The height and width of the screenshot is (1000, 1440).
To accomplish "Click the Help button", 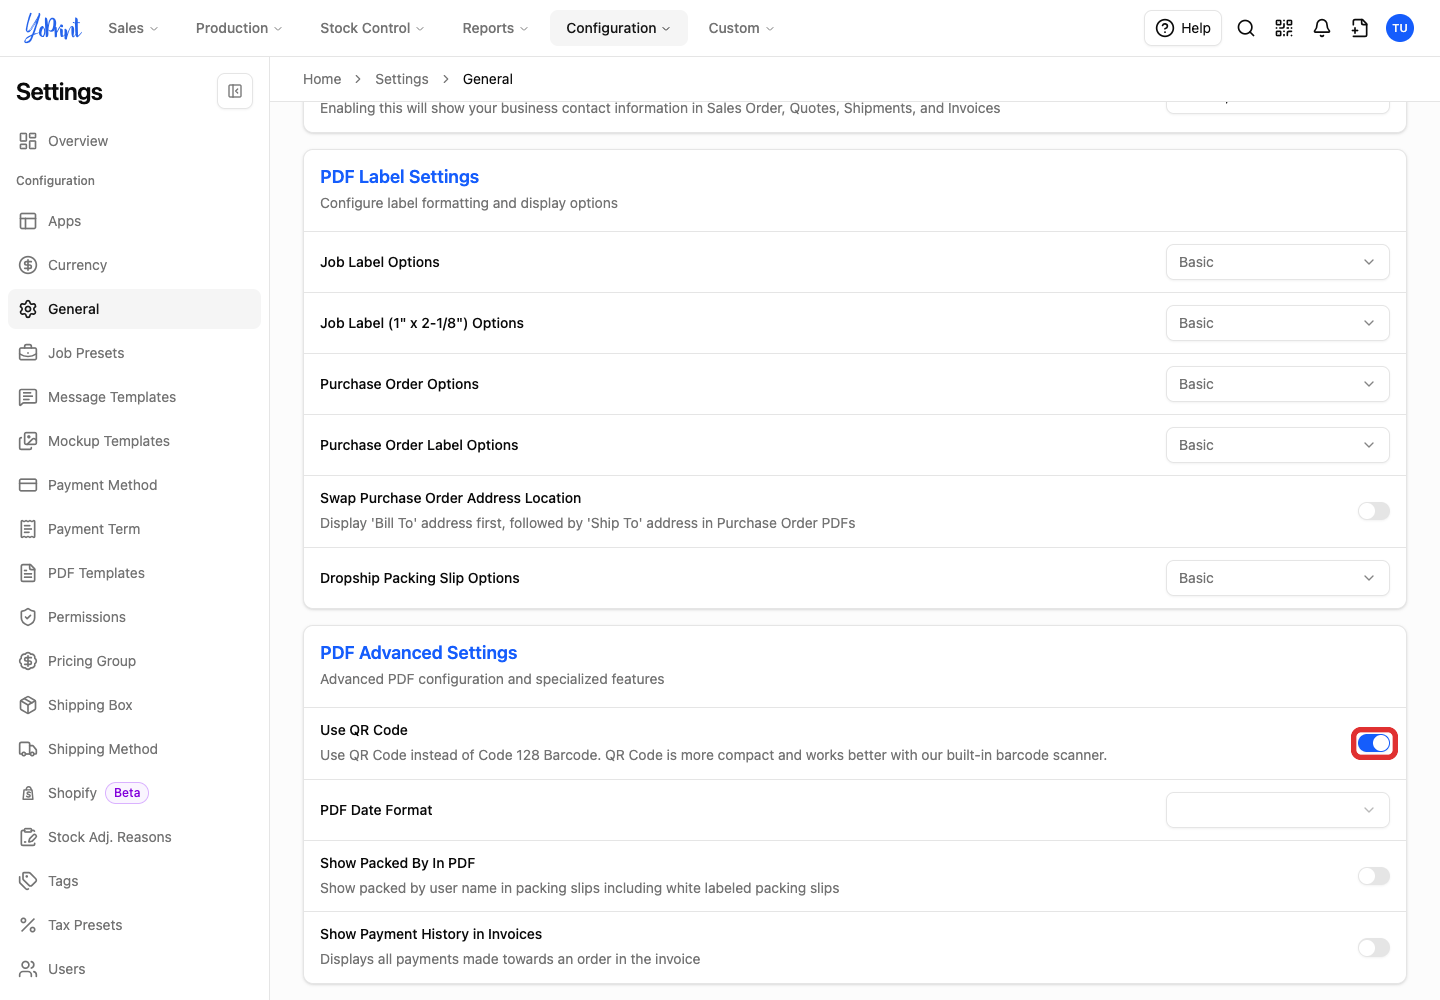I will click(x=1183, y=28).
